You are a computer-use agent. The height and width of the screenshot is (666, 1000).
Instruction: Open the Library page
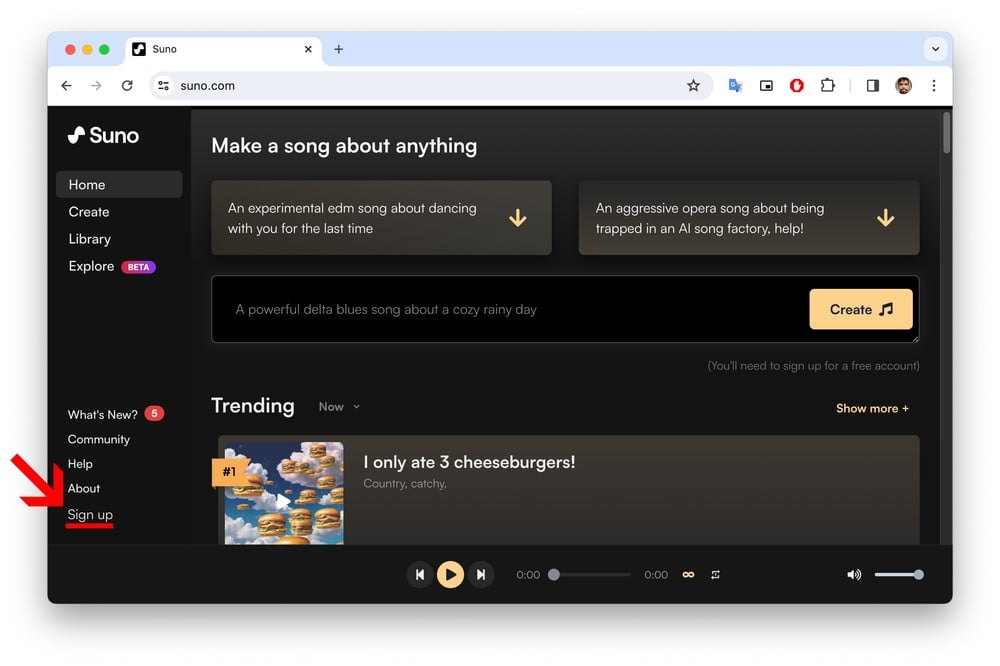pos(90,239)
